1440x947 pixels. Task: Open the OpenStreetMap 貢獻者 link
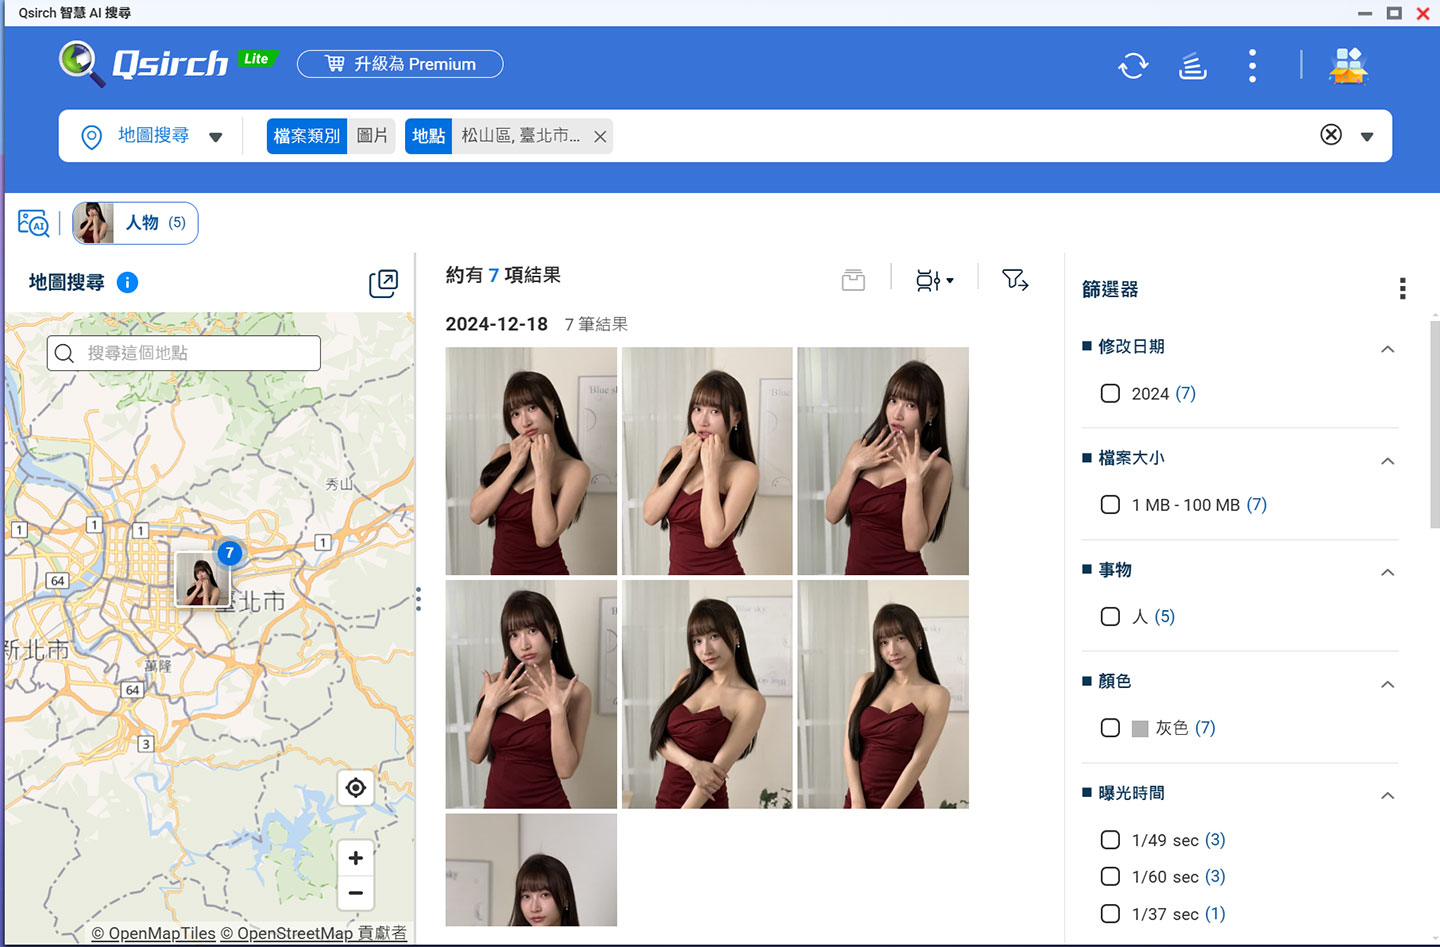tap(313, 933)
